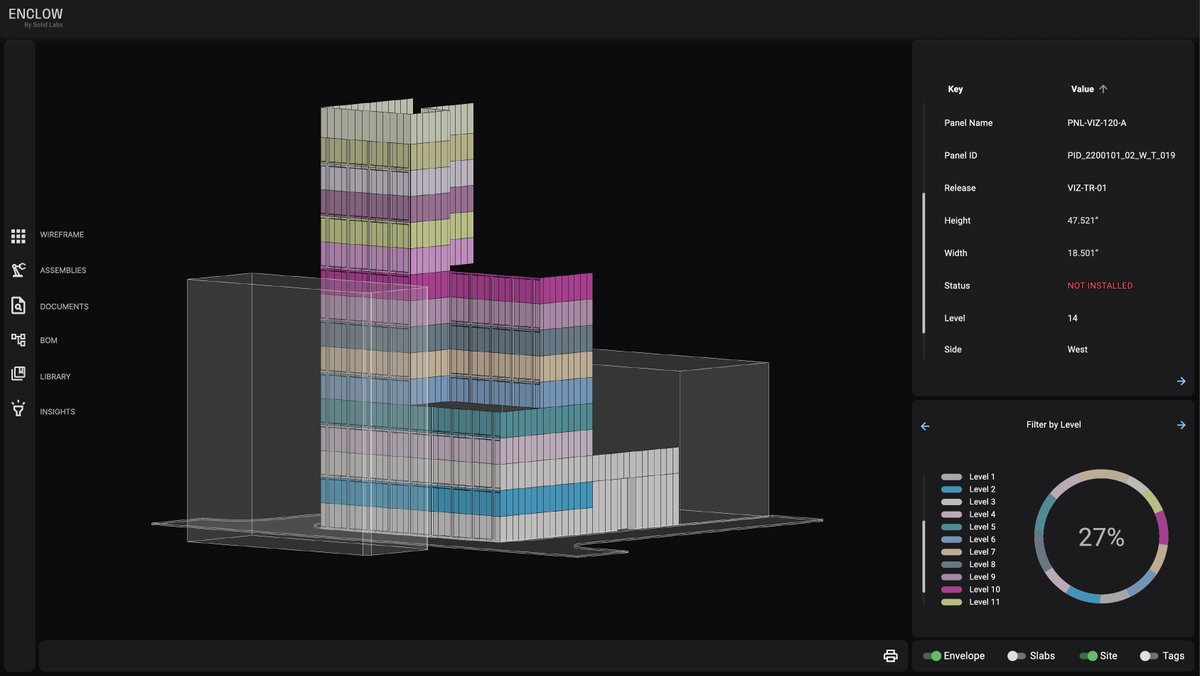Click the Panel Name key cell
Viewport: 1200px width, 676px height.
click(x=968, y=123)
